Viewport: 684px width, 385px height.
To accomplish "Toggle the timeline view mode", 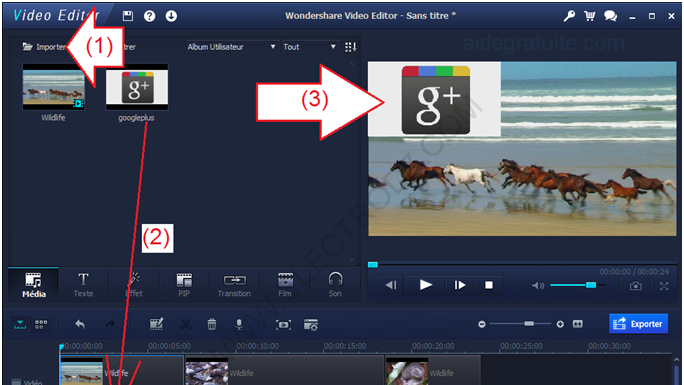I will (20, 324).
